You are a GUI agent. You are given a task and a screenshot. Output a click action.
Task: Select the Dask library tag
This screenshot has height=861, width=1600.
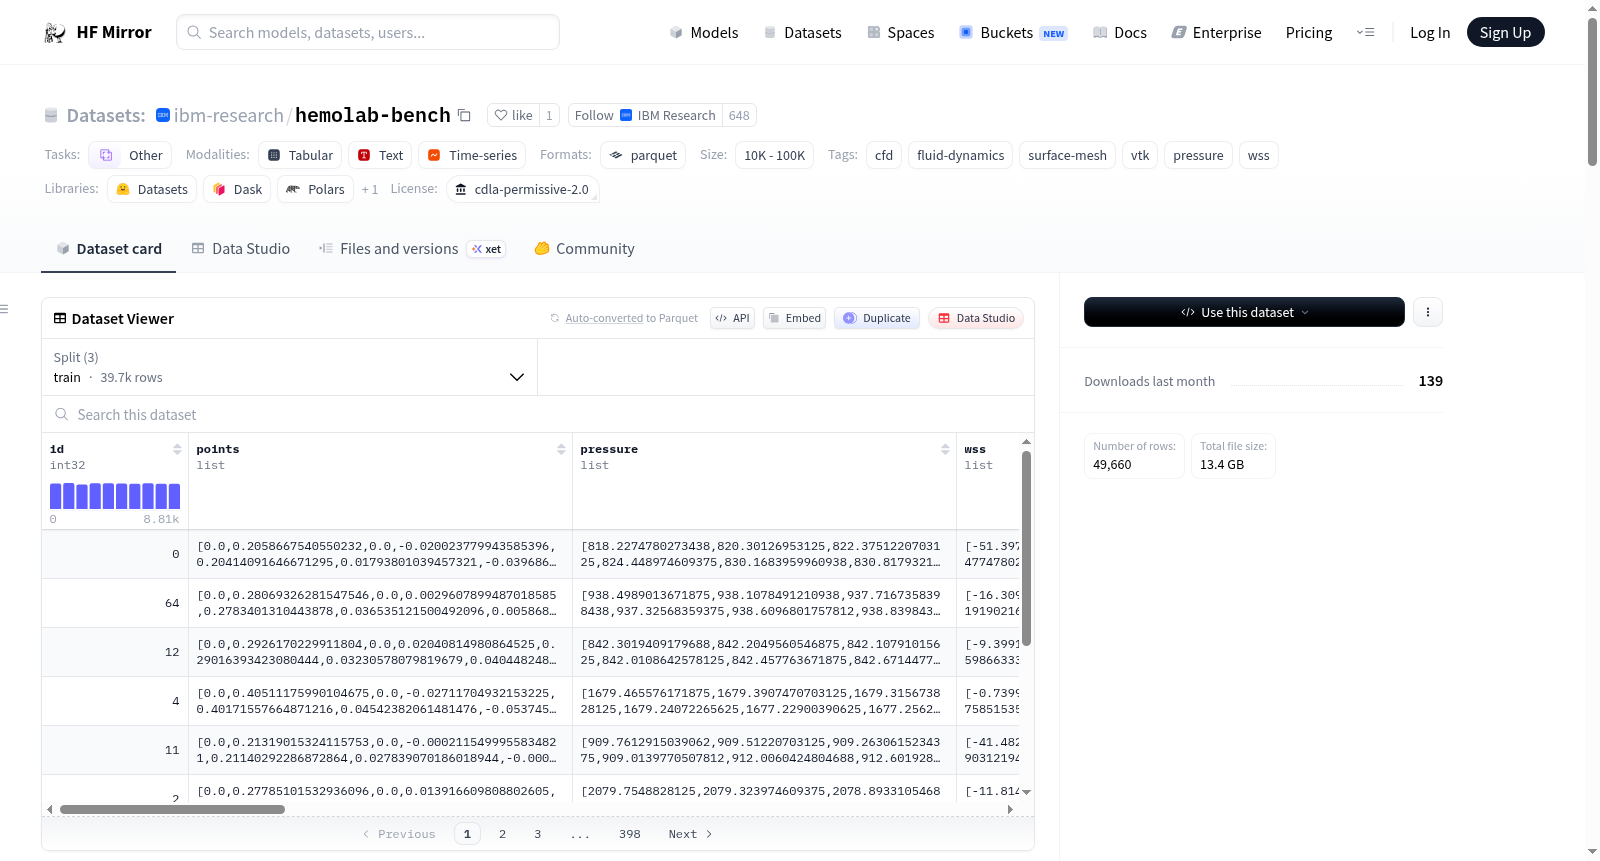(237, 189)
